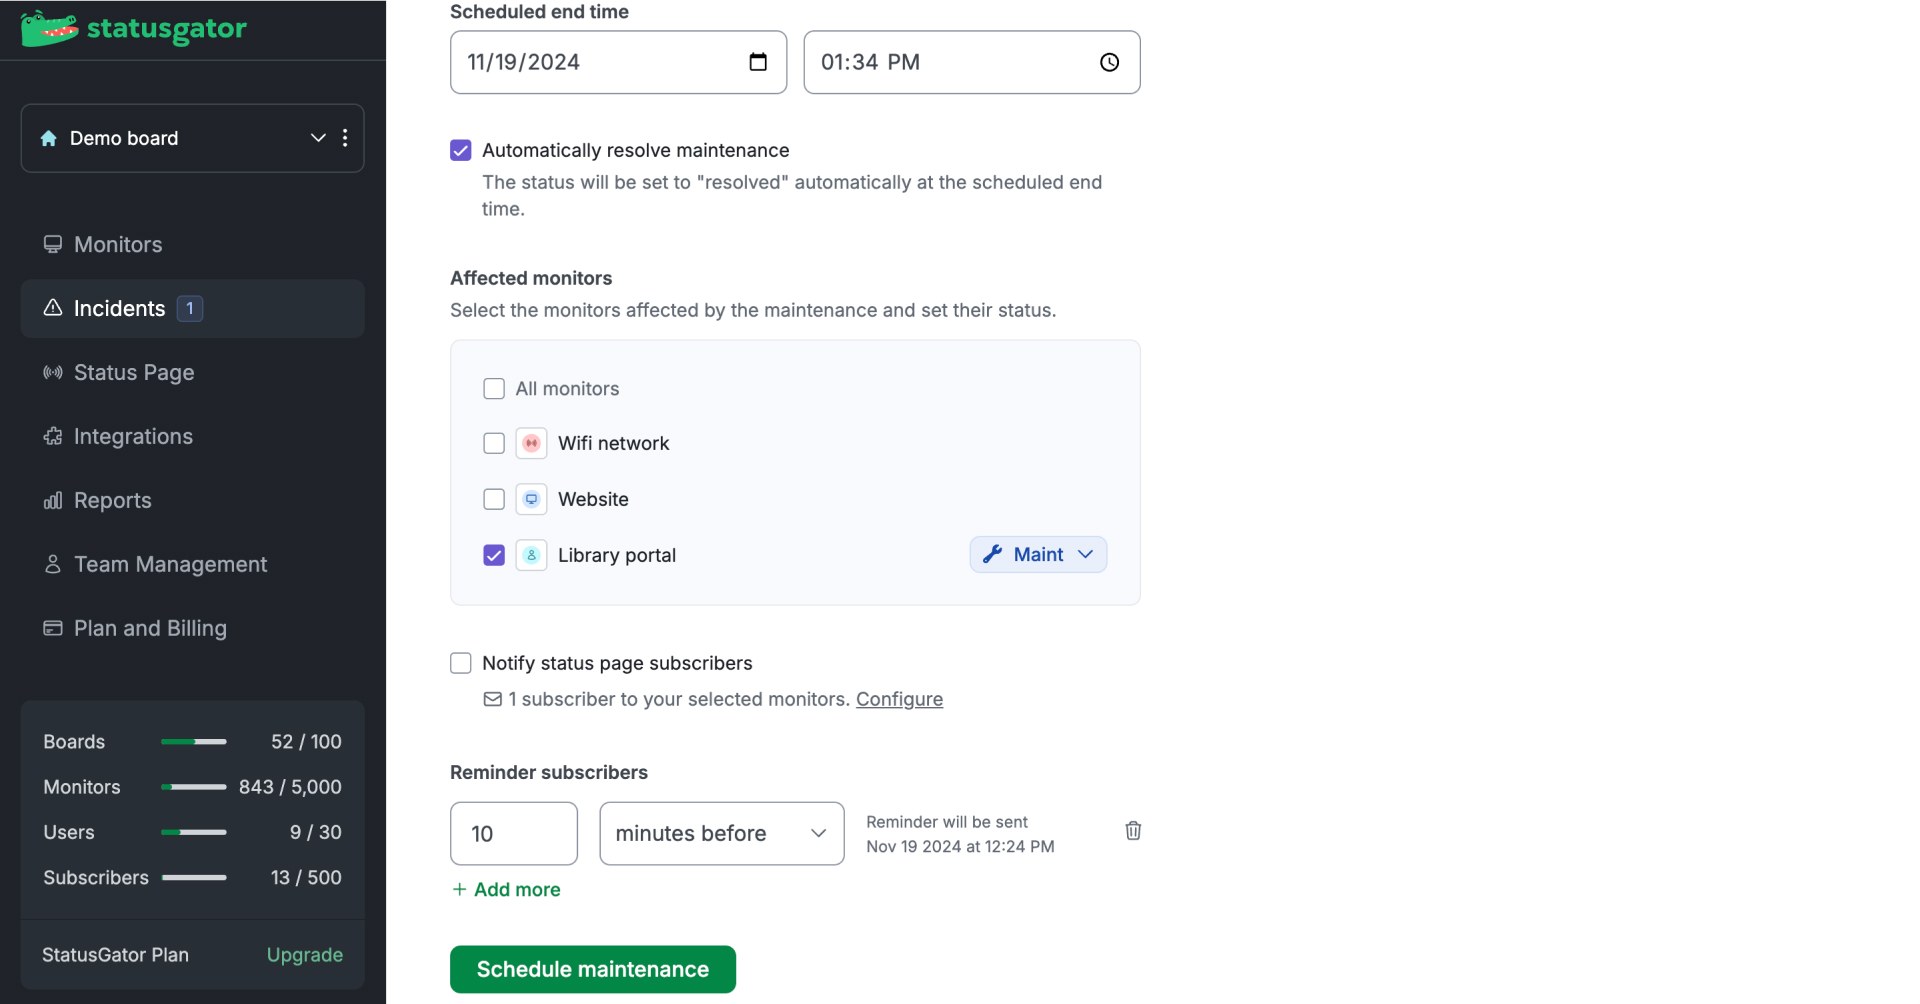
Task: Click the Add more reminder link
Action: pos(506,889)
